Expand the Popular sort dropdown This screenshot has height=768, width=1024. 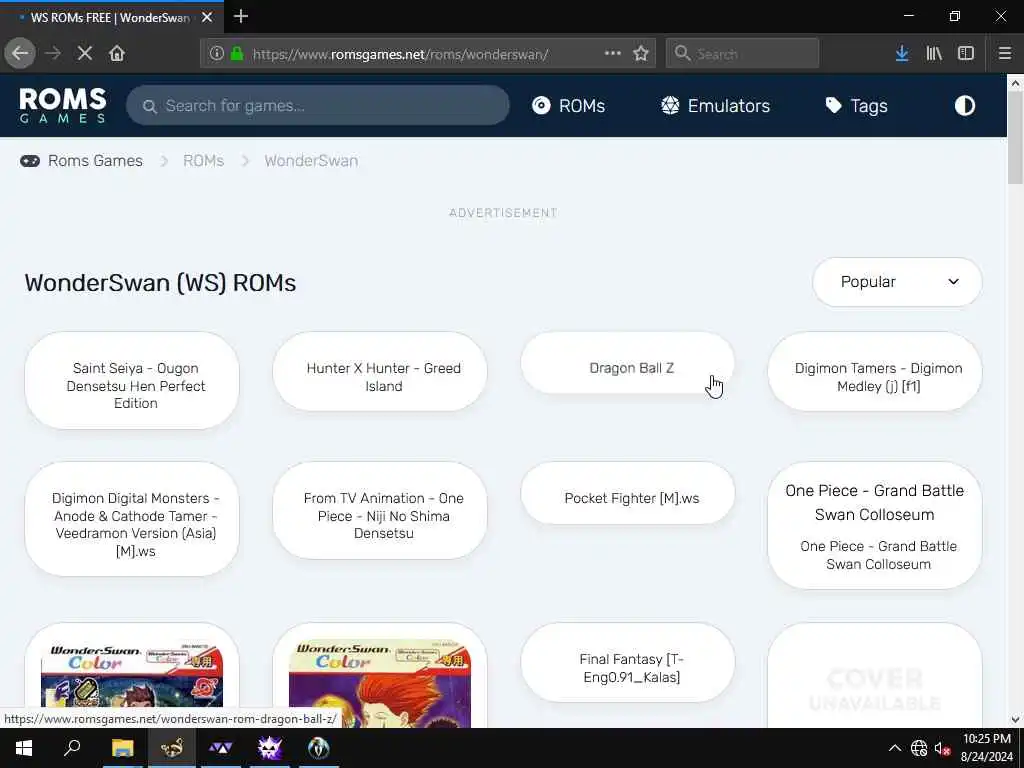click(x=897, y=282)
